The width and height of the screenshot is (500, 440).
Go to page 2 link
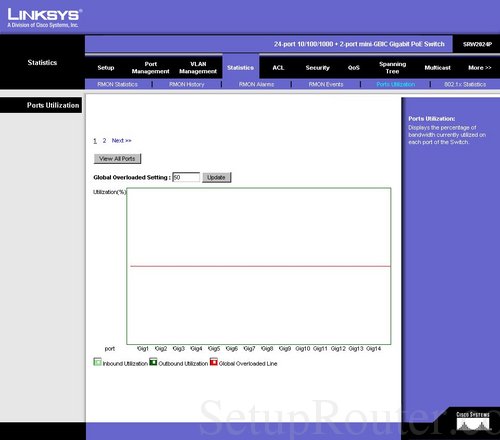(x=104, y=141)
